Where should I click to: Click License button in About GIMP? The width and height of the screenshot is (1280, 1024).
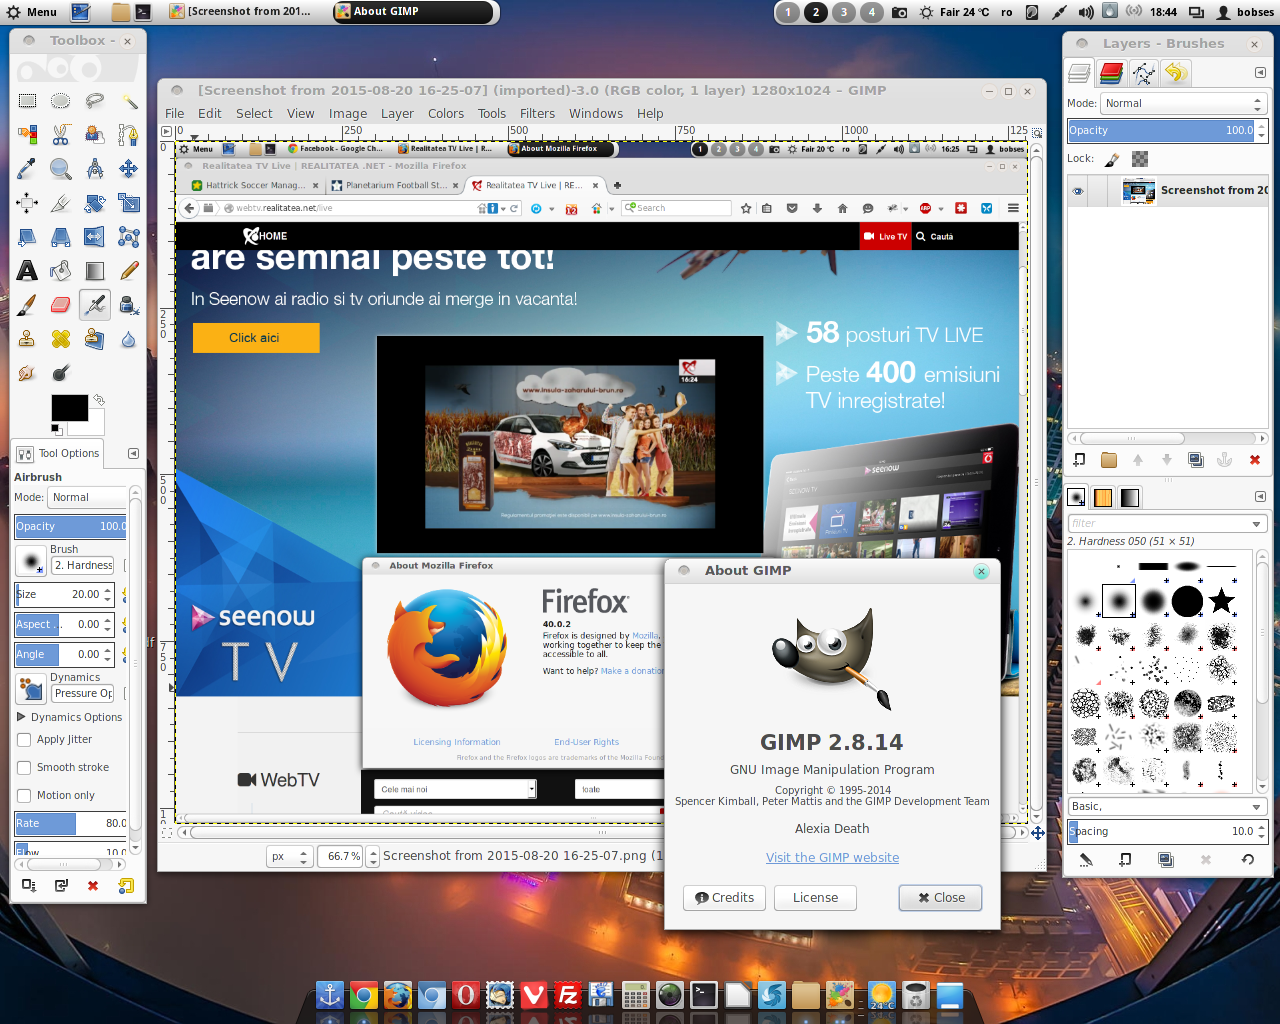coord(816,898)
